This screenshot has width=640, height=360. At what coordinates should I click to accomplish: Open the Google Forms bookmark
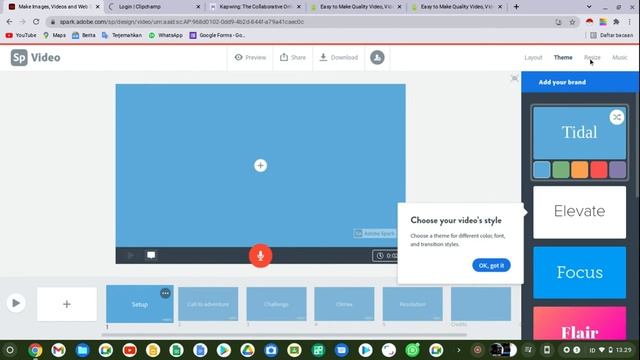click(217, 36)
